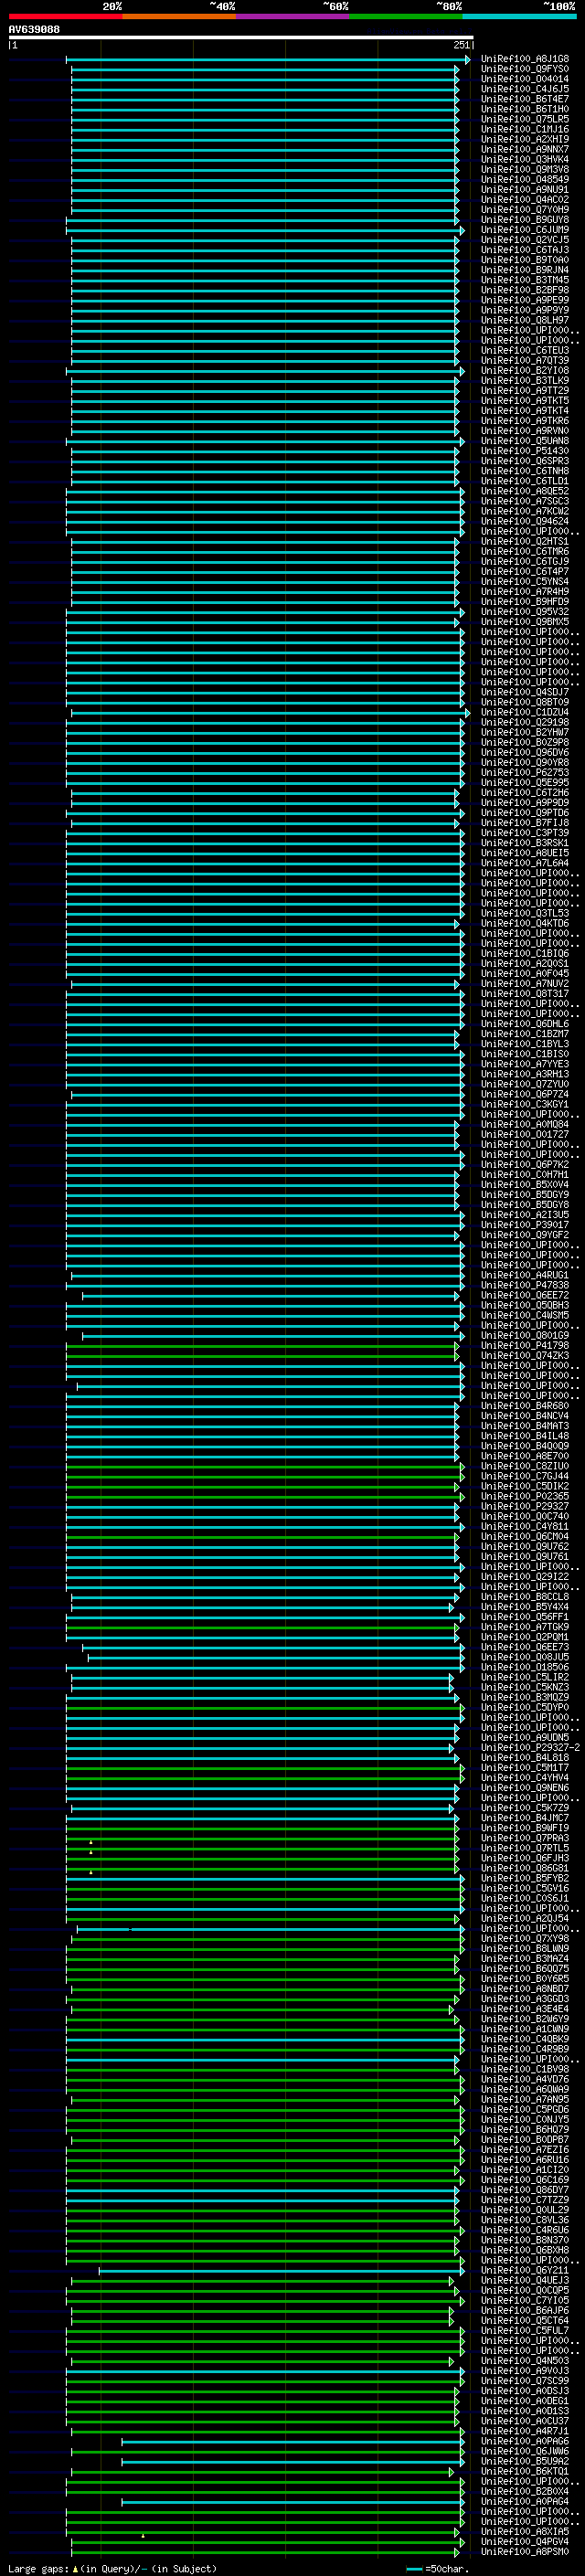Select hit UniRef100_Q75LR5

coord(525,119)
